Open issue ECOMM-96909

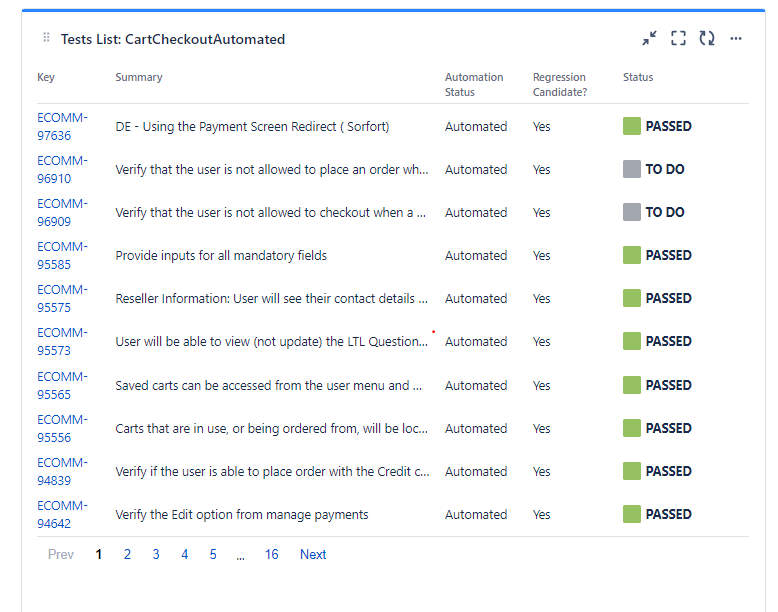tap(62, 212)
